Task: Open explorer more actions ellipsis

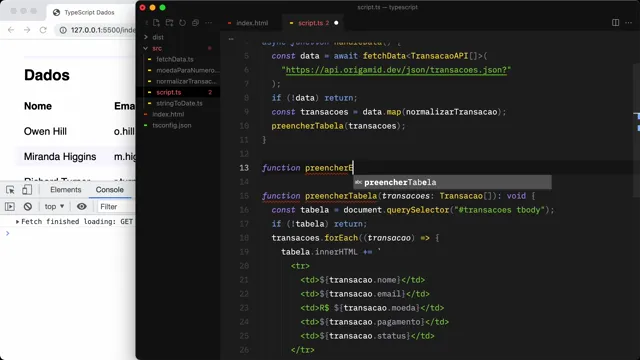Action: click(209, 23)
